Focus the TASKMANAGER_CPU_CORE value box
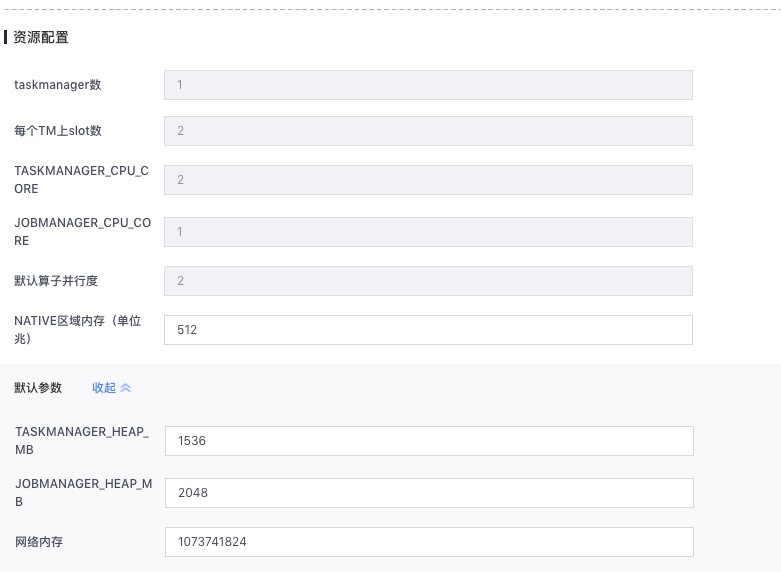This screenshot has width=781, height=572. point(428,180)
